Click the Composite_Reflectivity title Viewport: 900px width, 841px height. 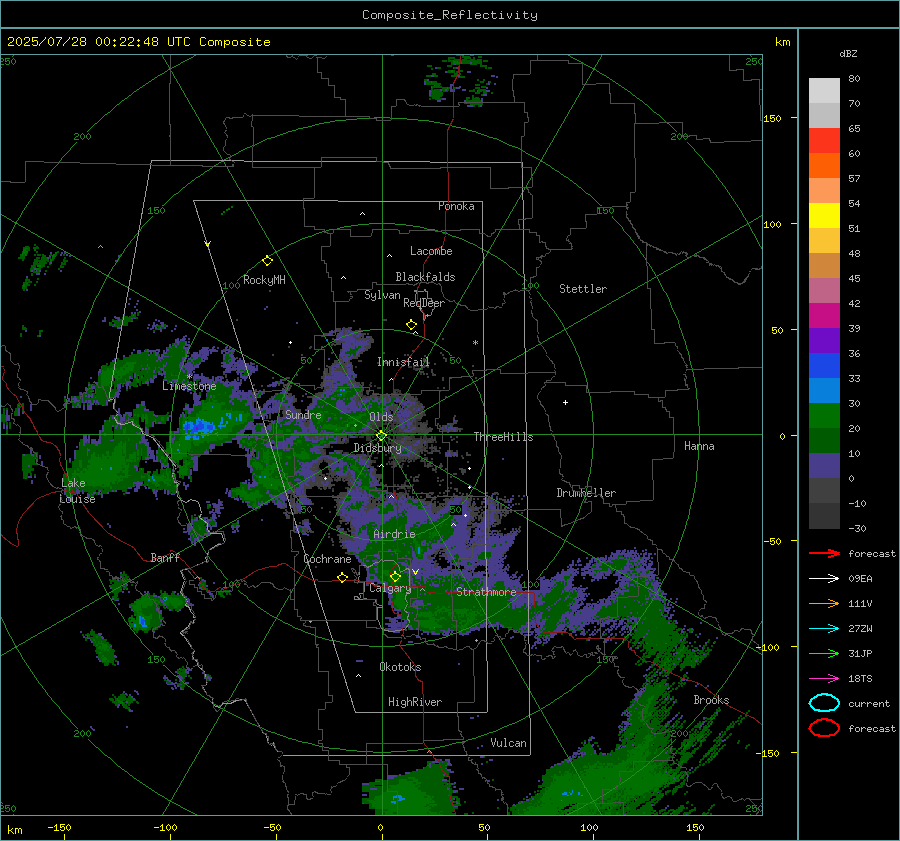click(449, 15)
